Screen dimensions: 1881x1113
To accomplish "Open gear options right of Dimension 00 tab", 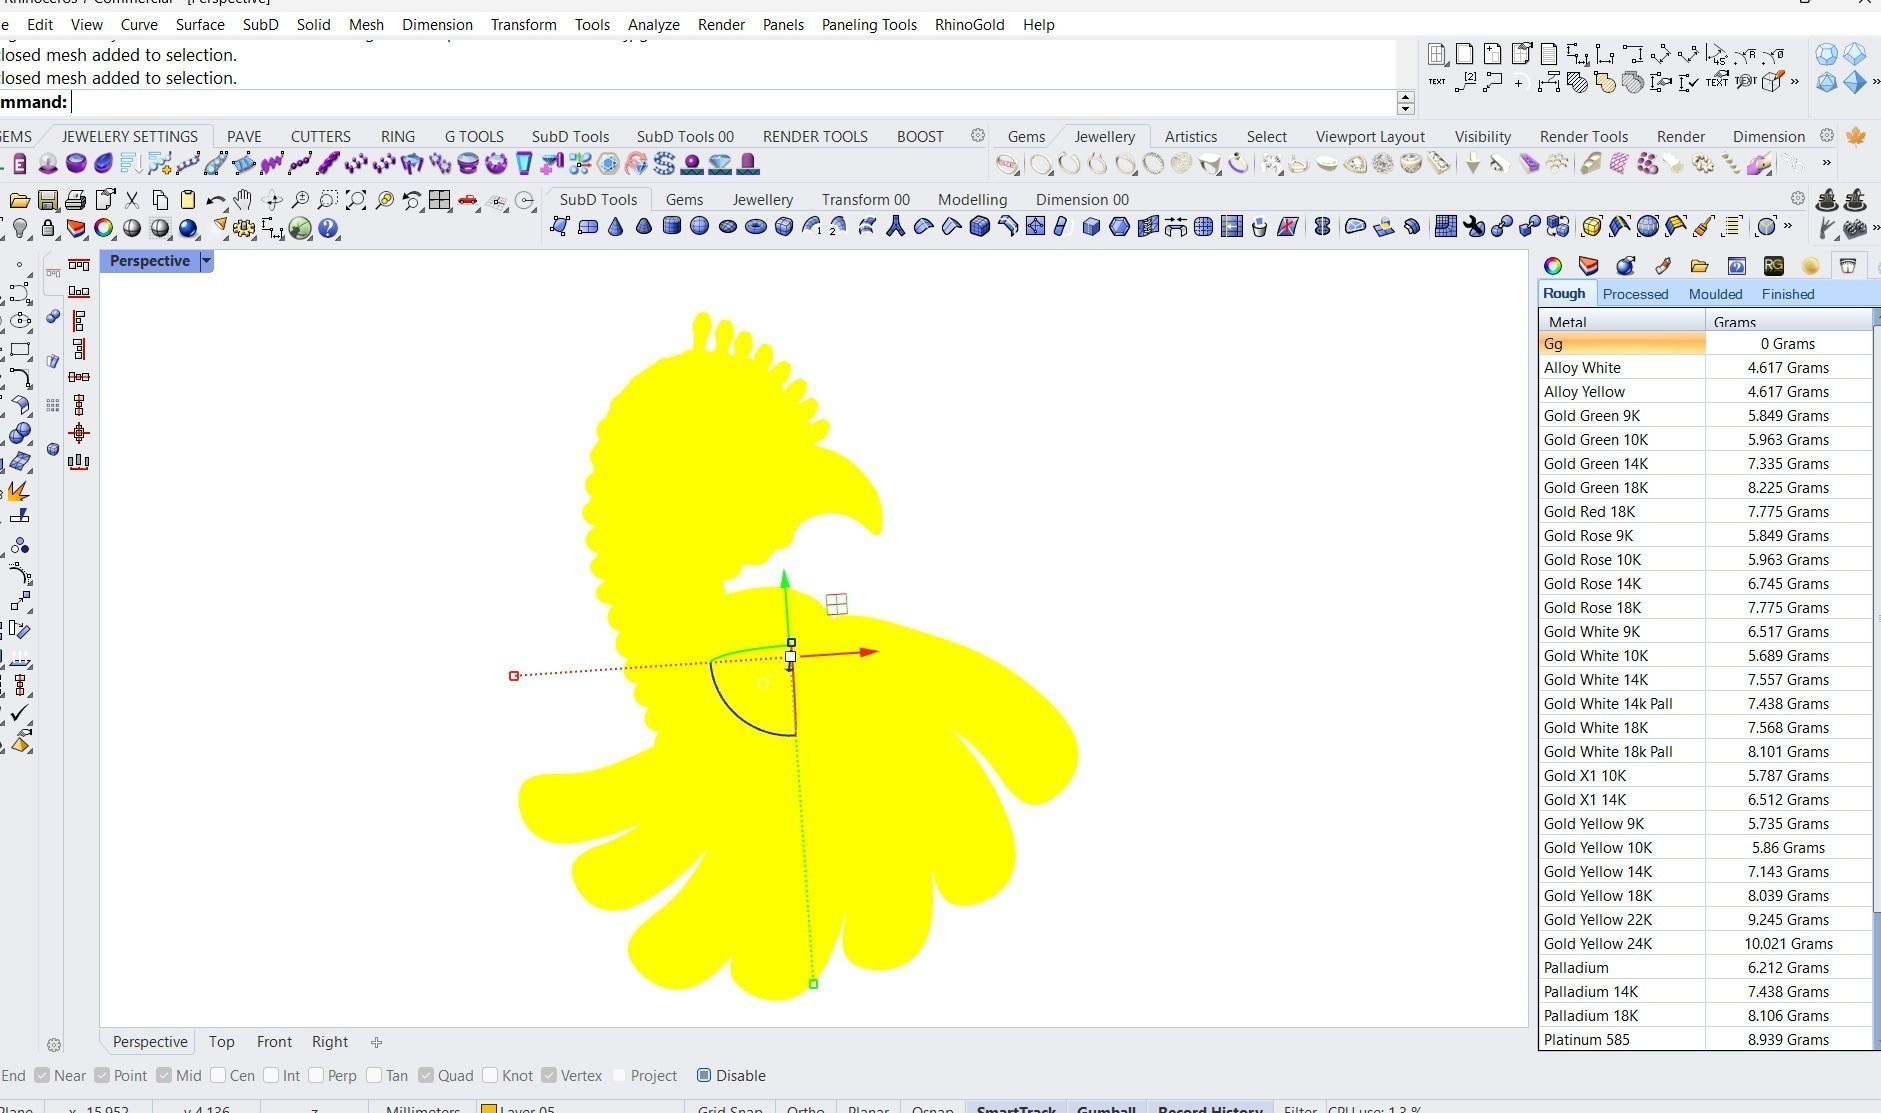I will [1798, 198].
